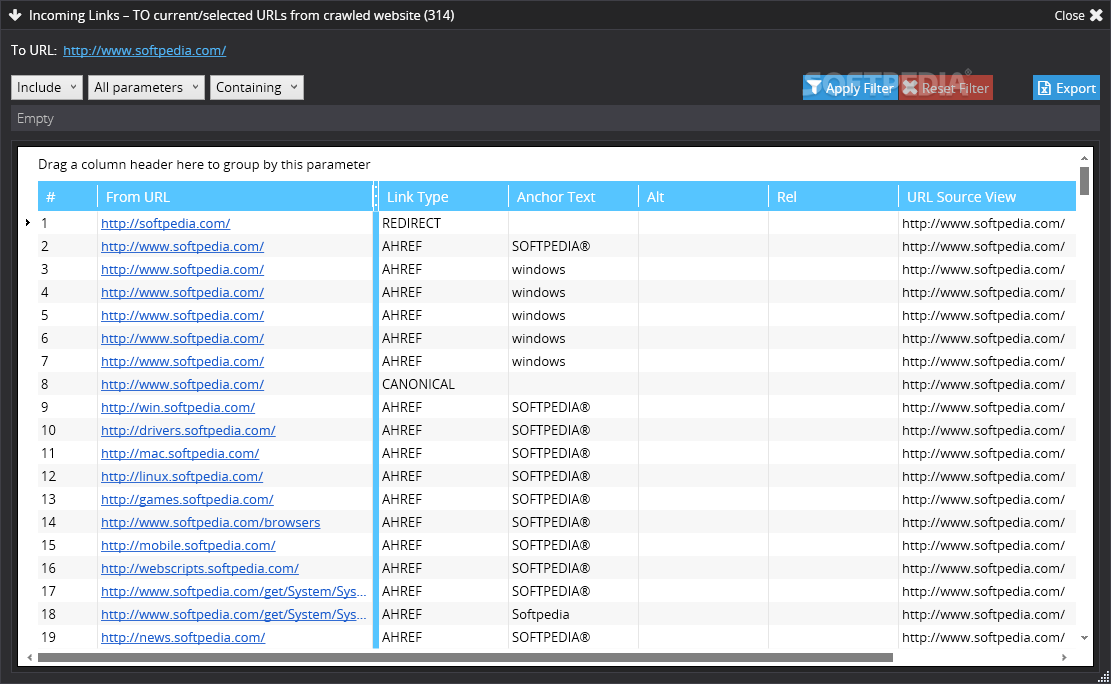Open http://webscripts.softpedia.com/ link

(x=200, y=568)
